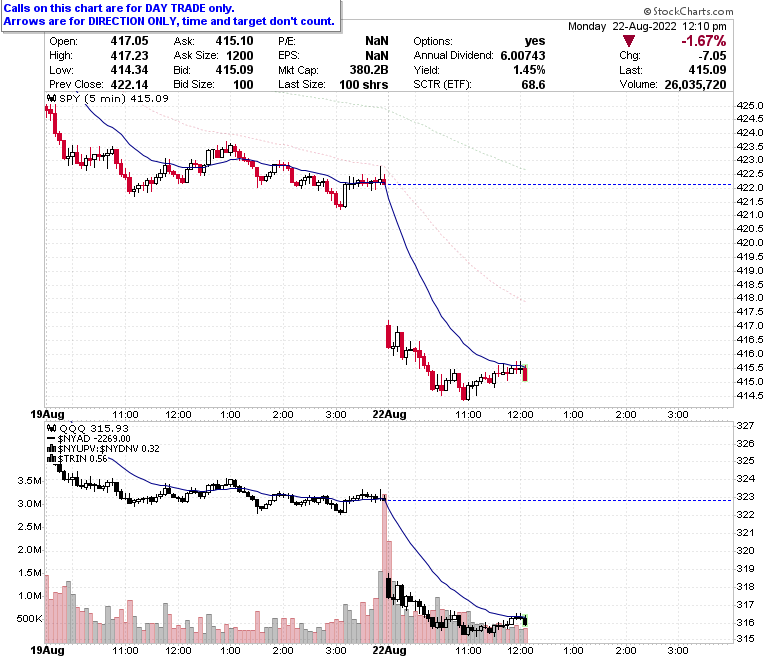This screenshot has width=780, height=659.
Task: Click the StockCharts.com copyright label
Action: coord(688,11)
